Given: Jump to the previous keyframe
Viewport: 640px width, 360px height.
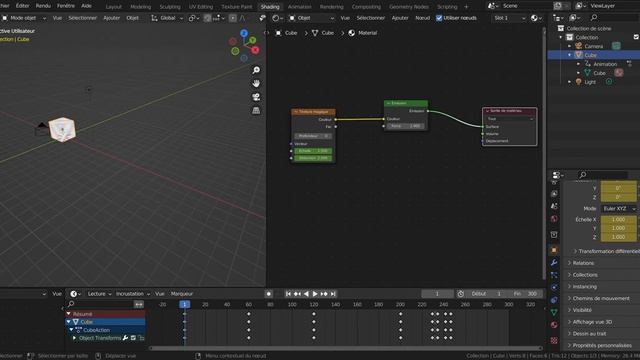Looking at the screenshot, I should (x=297, y=294).
